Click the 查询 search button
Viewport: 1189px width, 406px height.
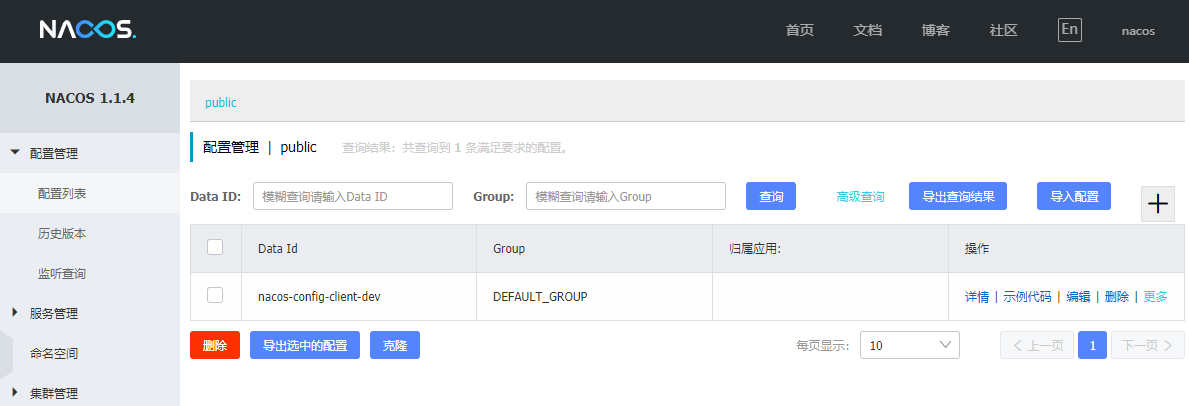[771, 196]
